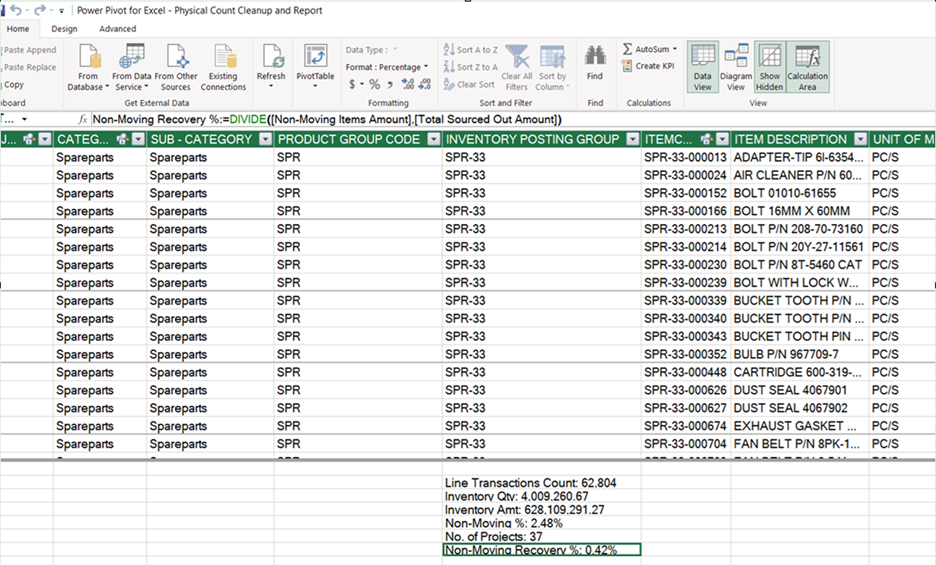Open ITEMC... column filter dropdown
The width and height of the screenshot is (936, 565).
(722, 139)
